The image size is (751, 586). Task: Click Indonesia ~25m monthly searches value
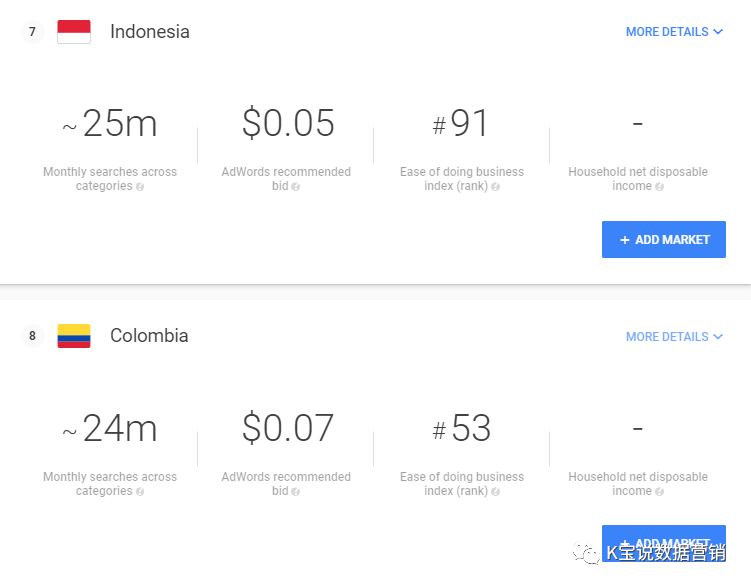(110, 124)
